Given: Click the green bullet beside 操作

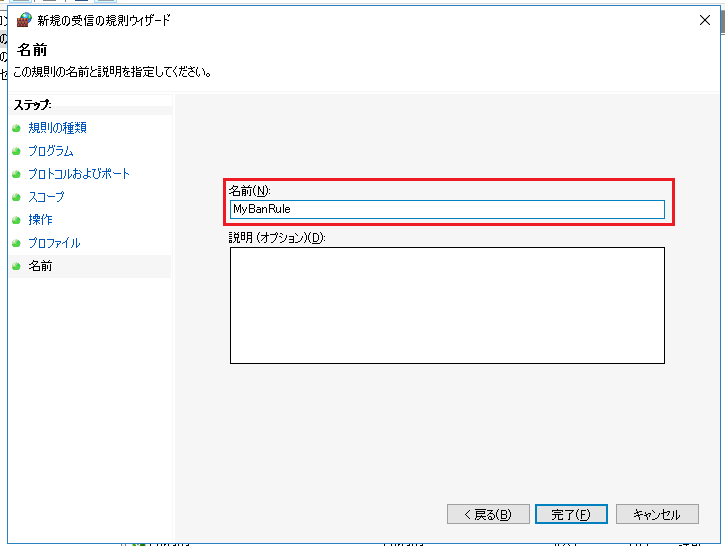Looking at the screenshot, I should [x=16, y=220].
